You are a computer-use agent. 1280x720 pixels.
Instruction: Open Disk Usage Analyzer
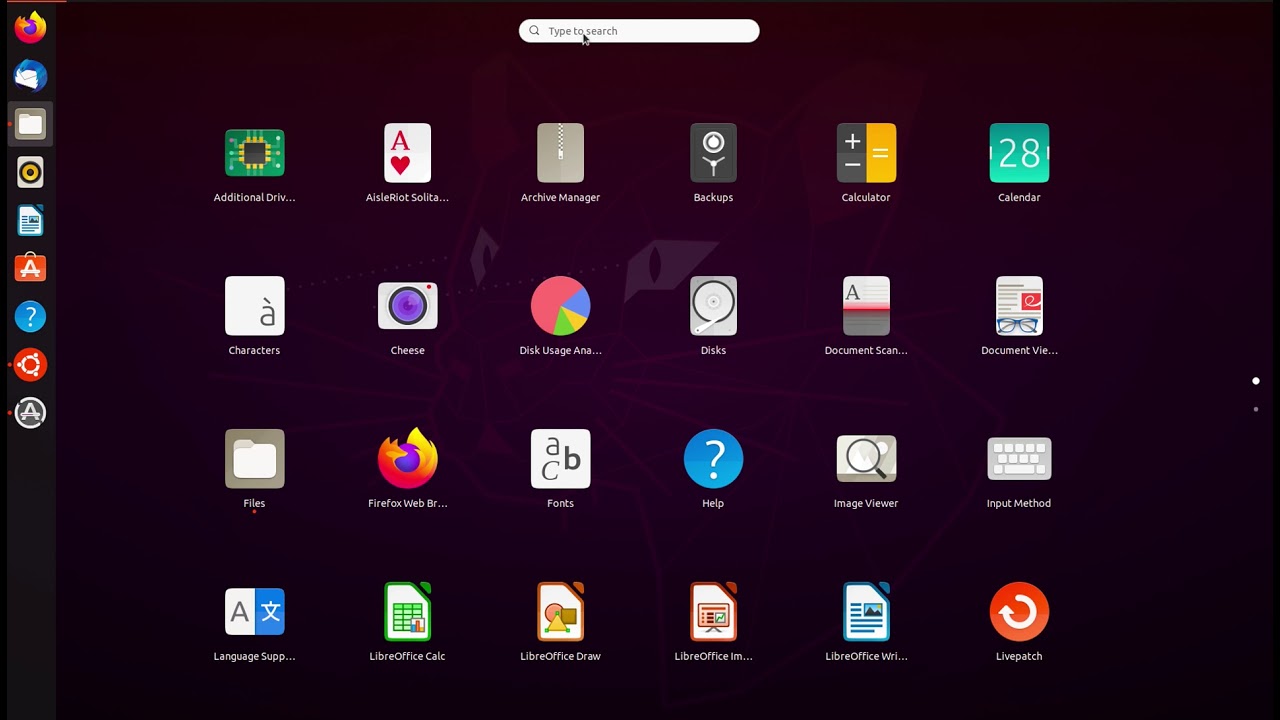(560, 307)
